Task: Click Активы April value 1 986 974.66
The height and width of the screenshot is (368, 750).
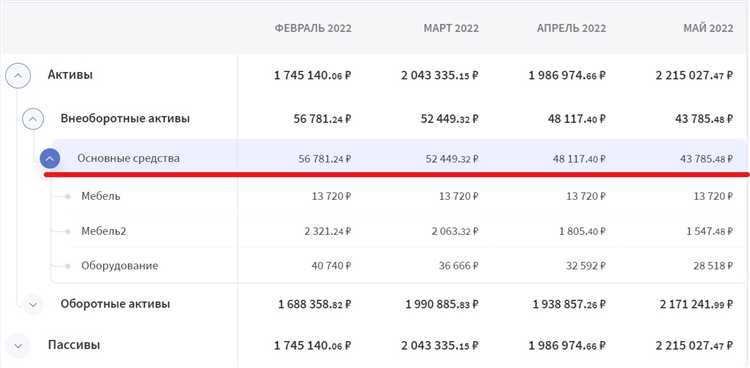Action: point(567,75)
